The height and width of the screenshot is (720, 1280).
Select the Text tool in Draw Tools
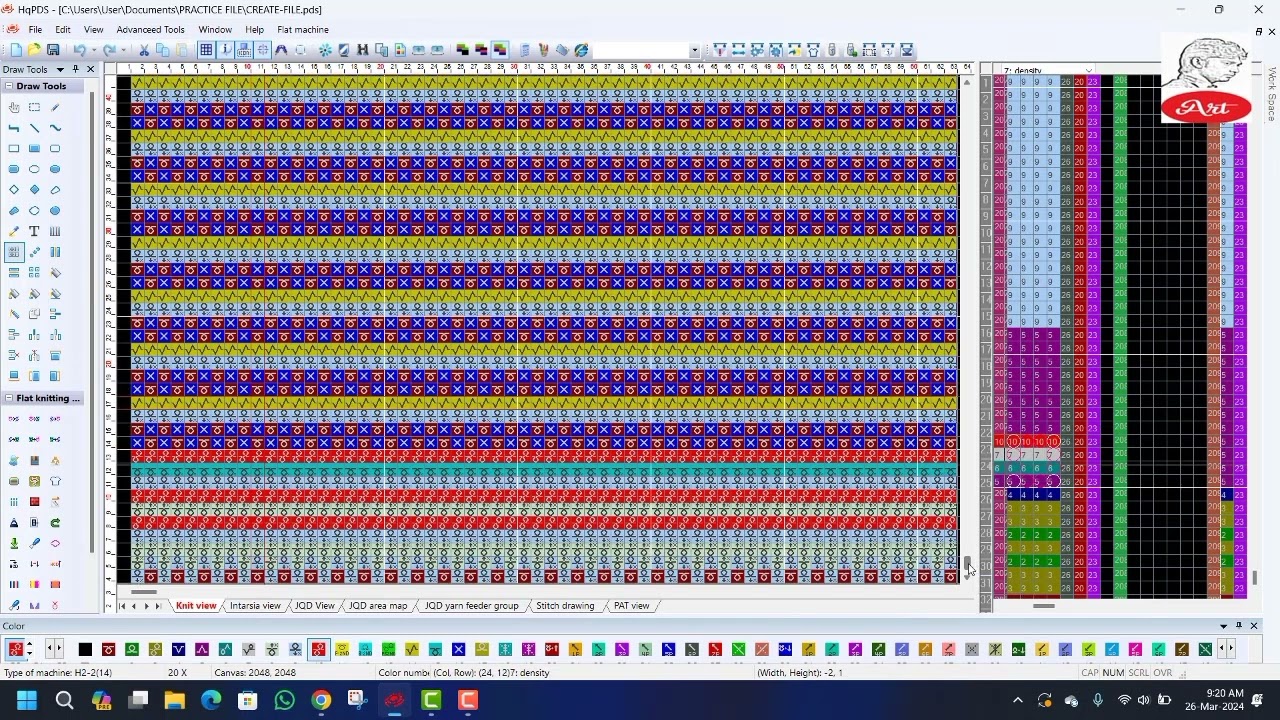click(x=34, y=231)
